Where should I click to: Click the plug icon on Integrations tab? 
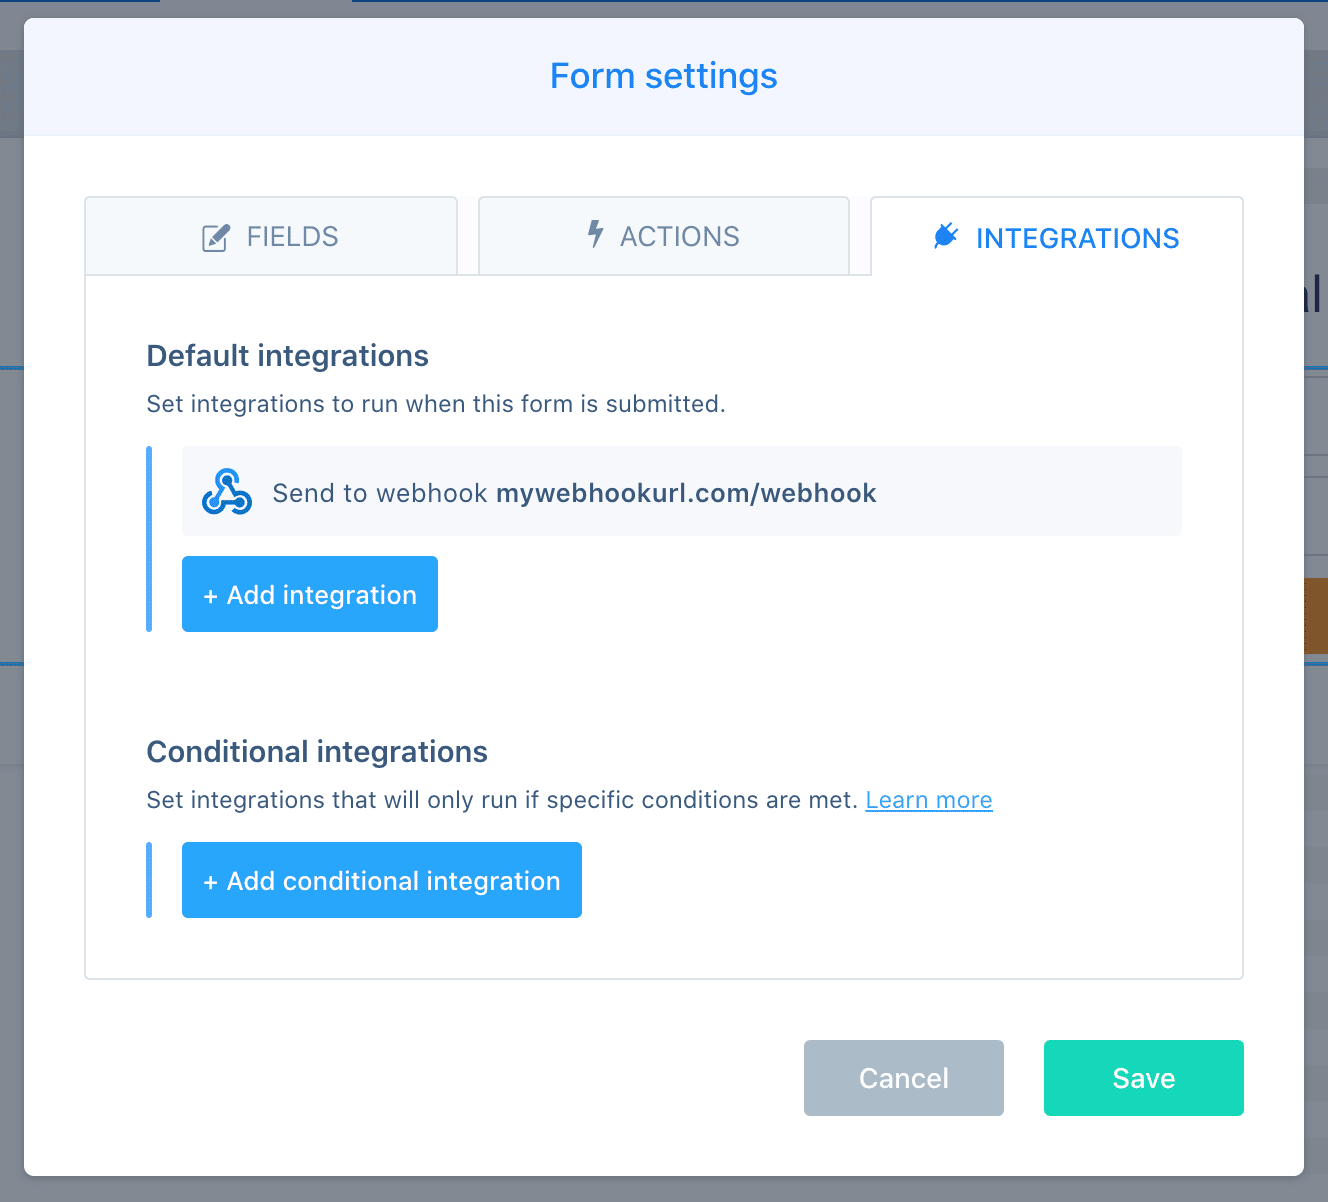pyautogui.click(x=945, y=236)
